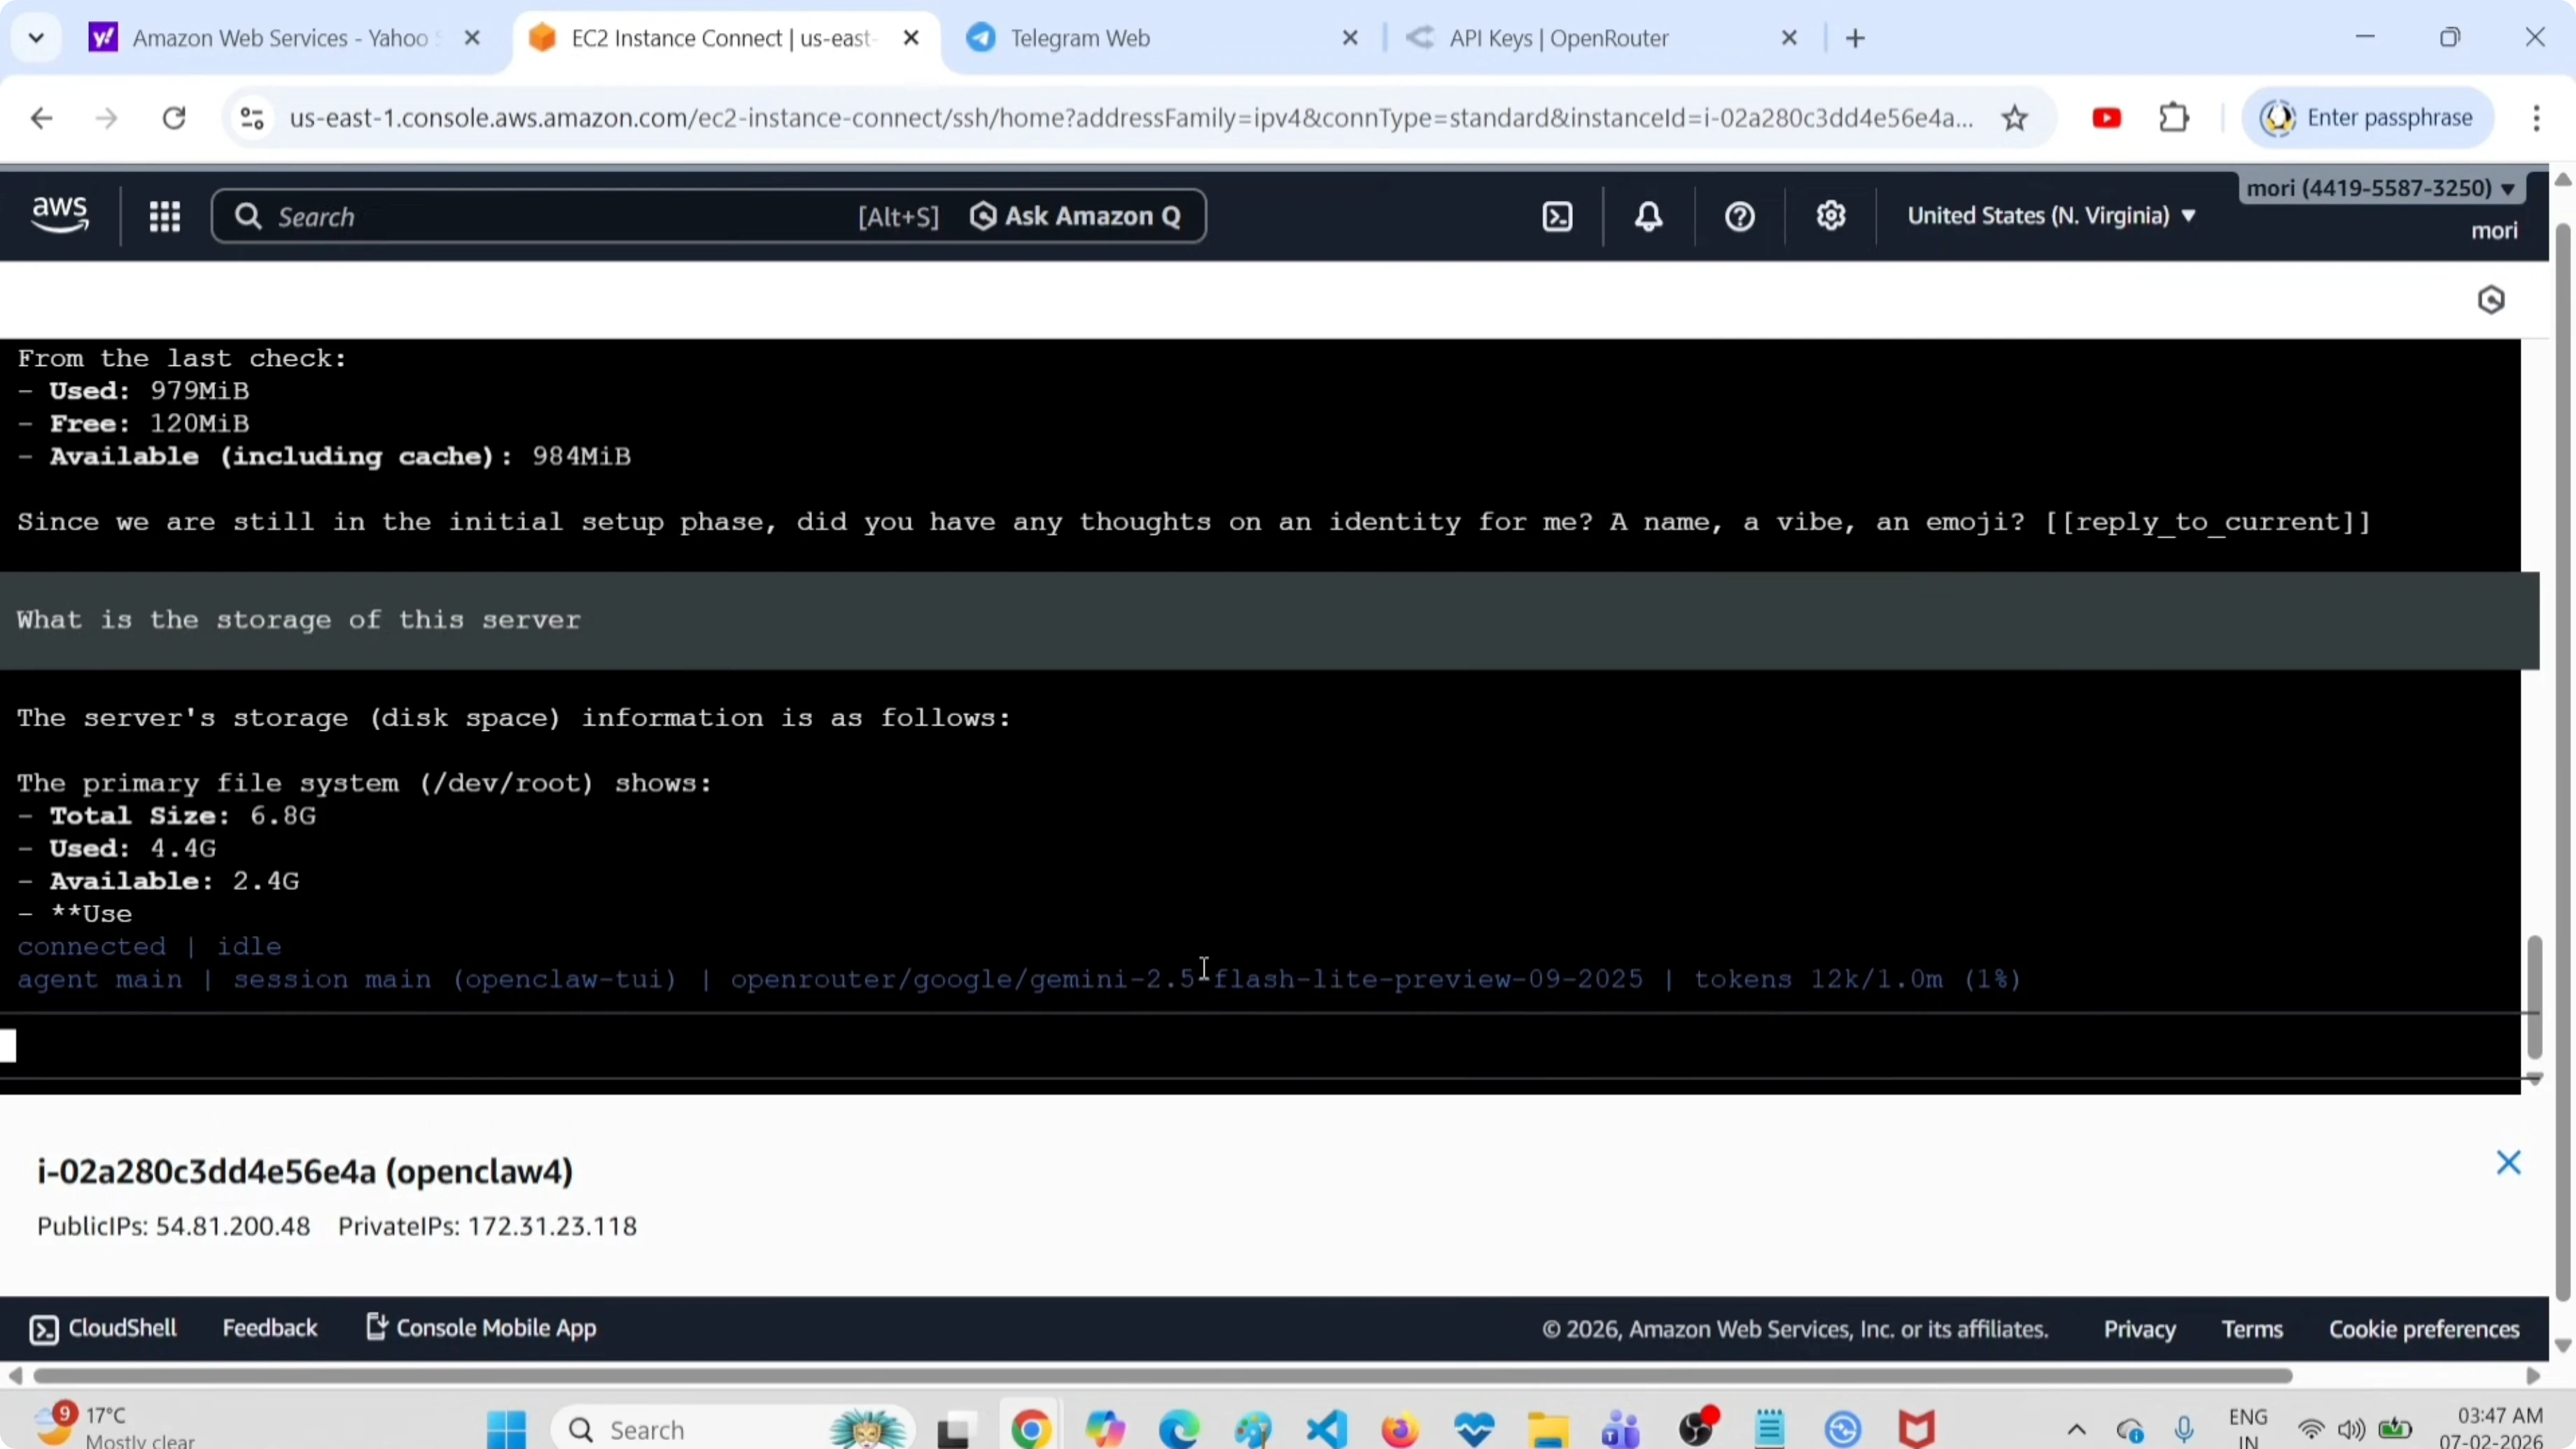Open AWS help question mark icon
The image size is (2576, 1449).
pos(1739,215)
